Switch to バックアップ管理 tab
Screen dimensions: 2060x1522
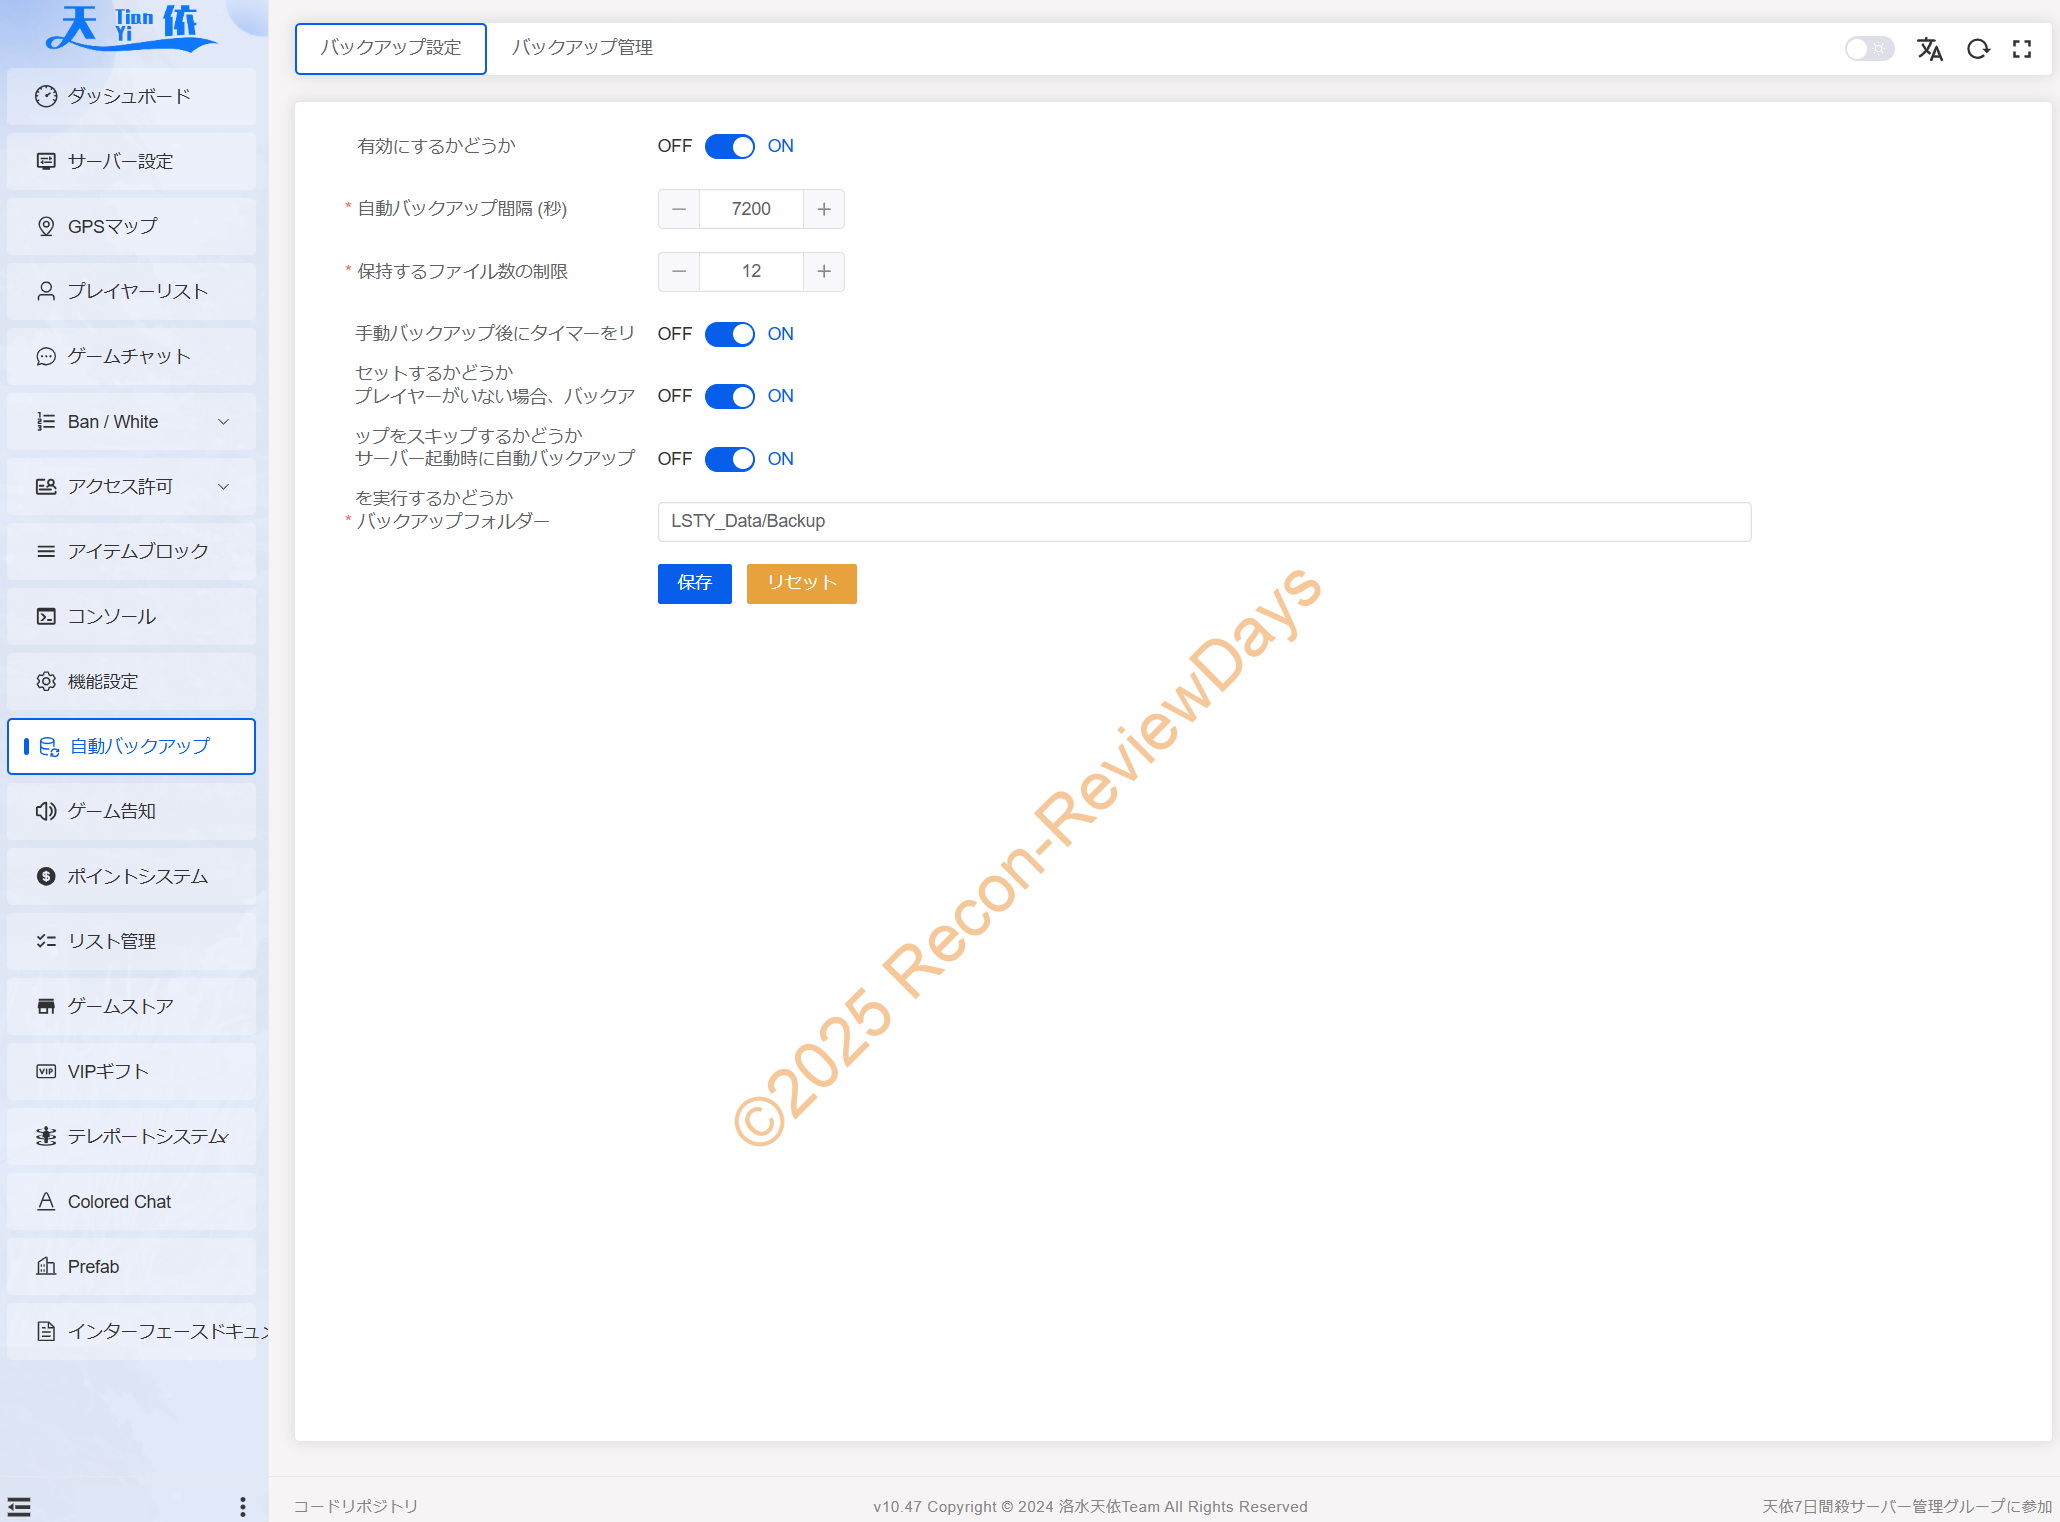(582, 48)
